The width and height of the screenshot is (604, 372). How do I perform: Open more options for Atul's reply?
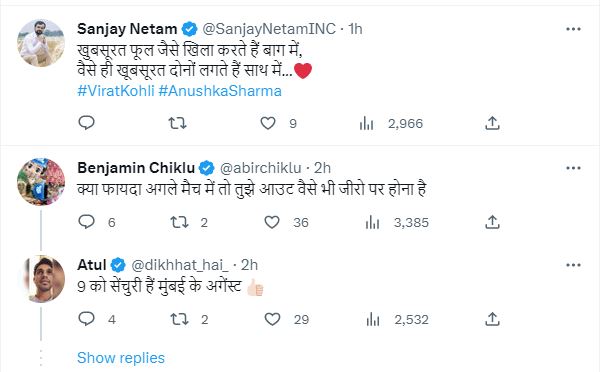click(x=574, y=265)
